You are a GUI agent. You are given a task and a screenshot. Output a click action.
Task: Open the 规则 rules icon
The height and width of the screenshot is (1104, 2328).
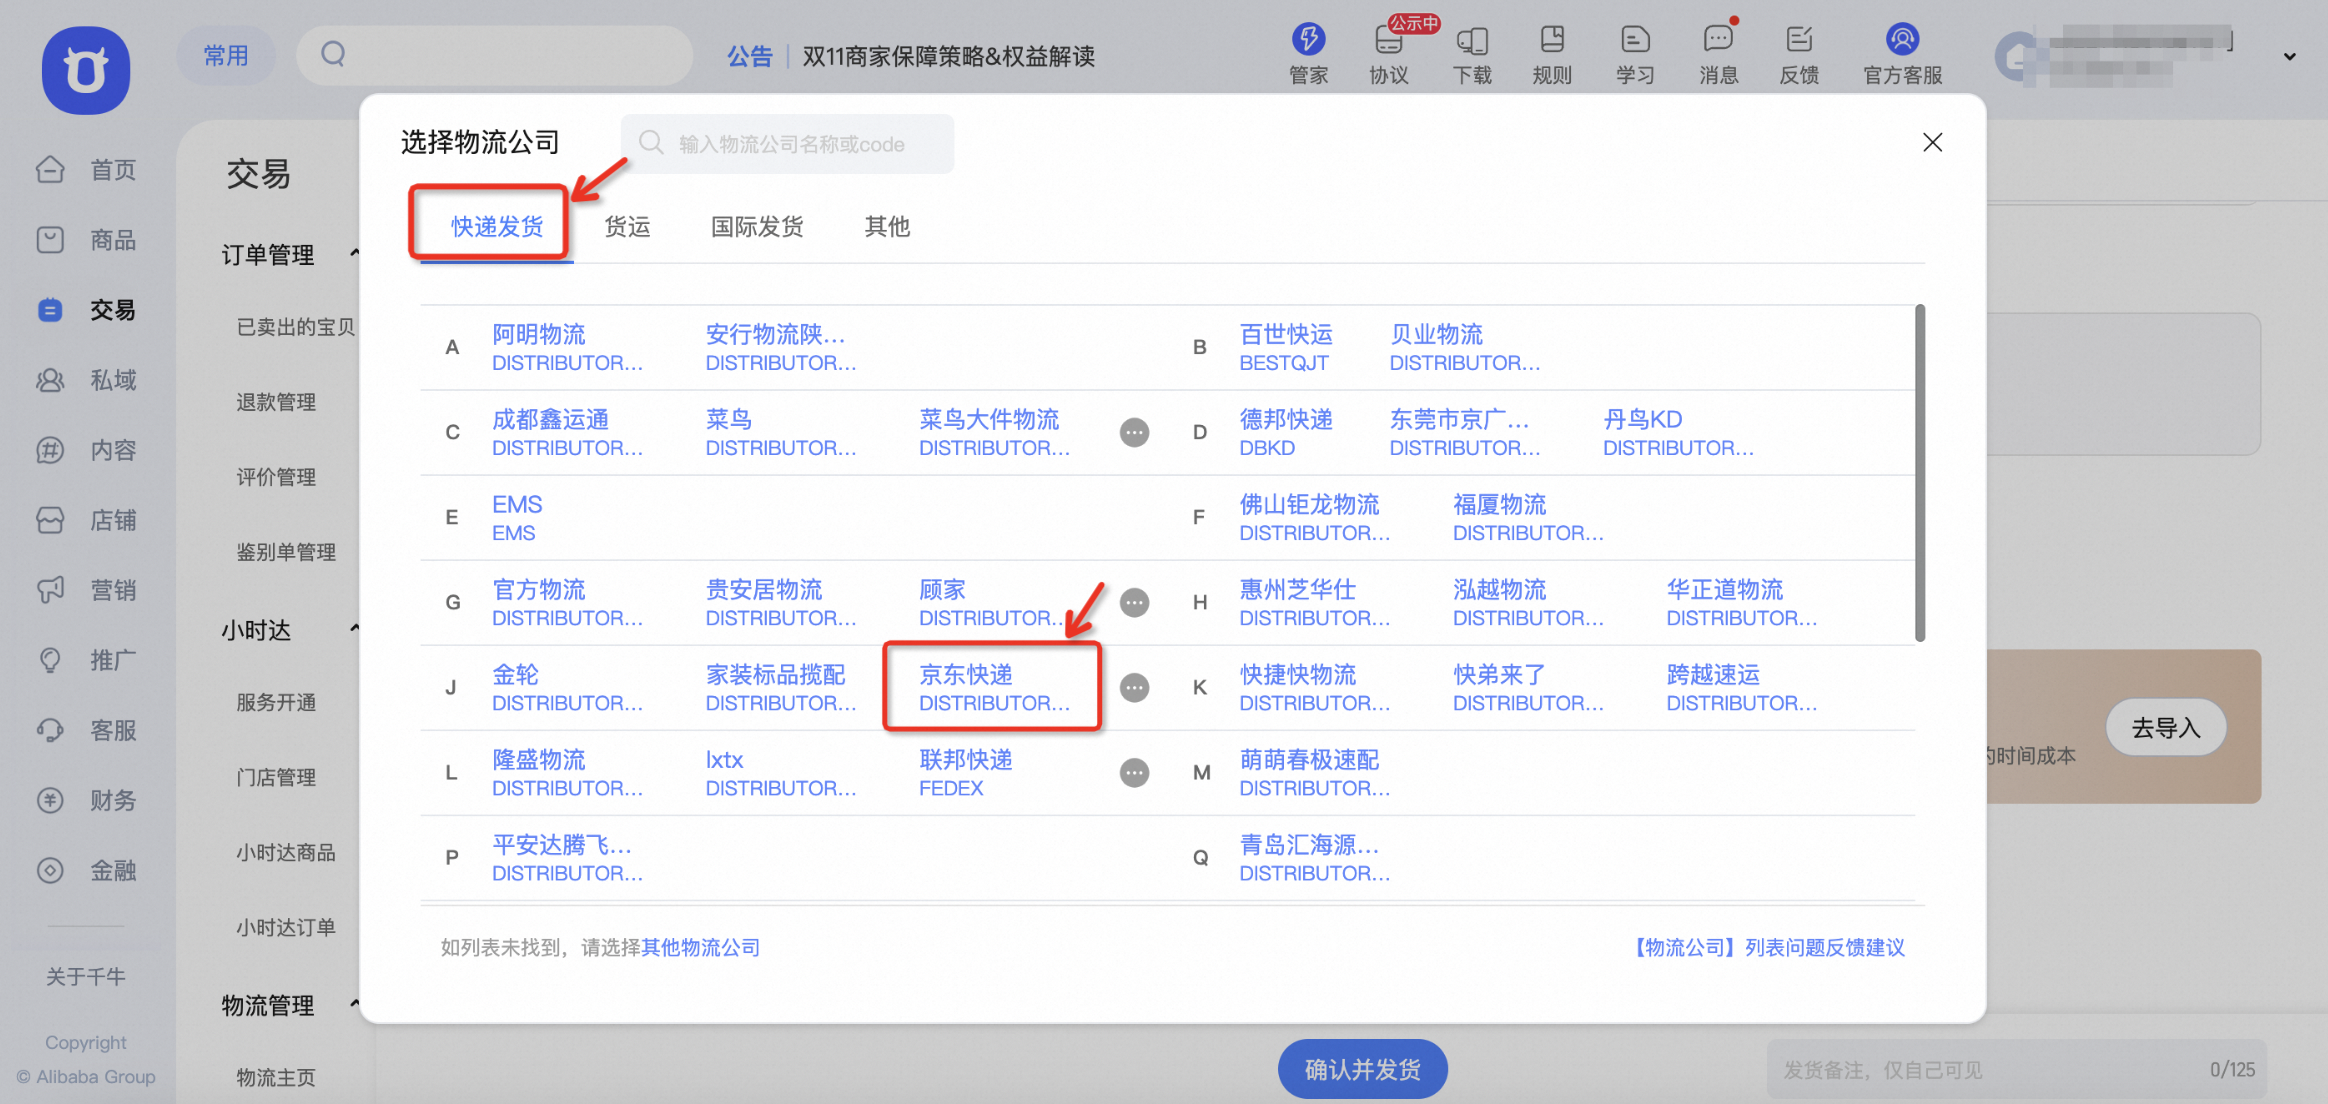[x=1552, y=55]
